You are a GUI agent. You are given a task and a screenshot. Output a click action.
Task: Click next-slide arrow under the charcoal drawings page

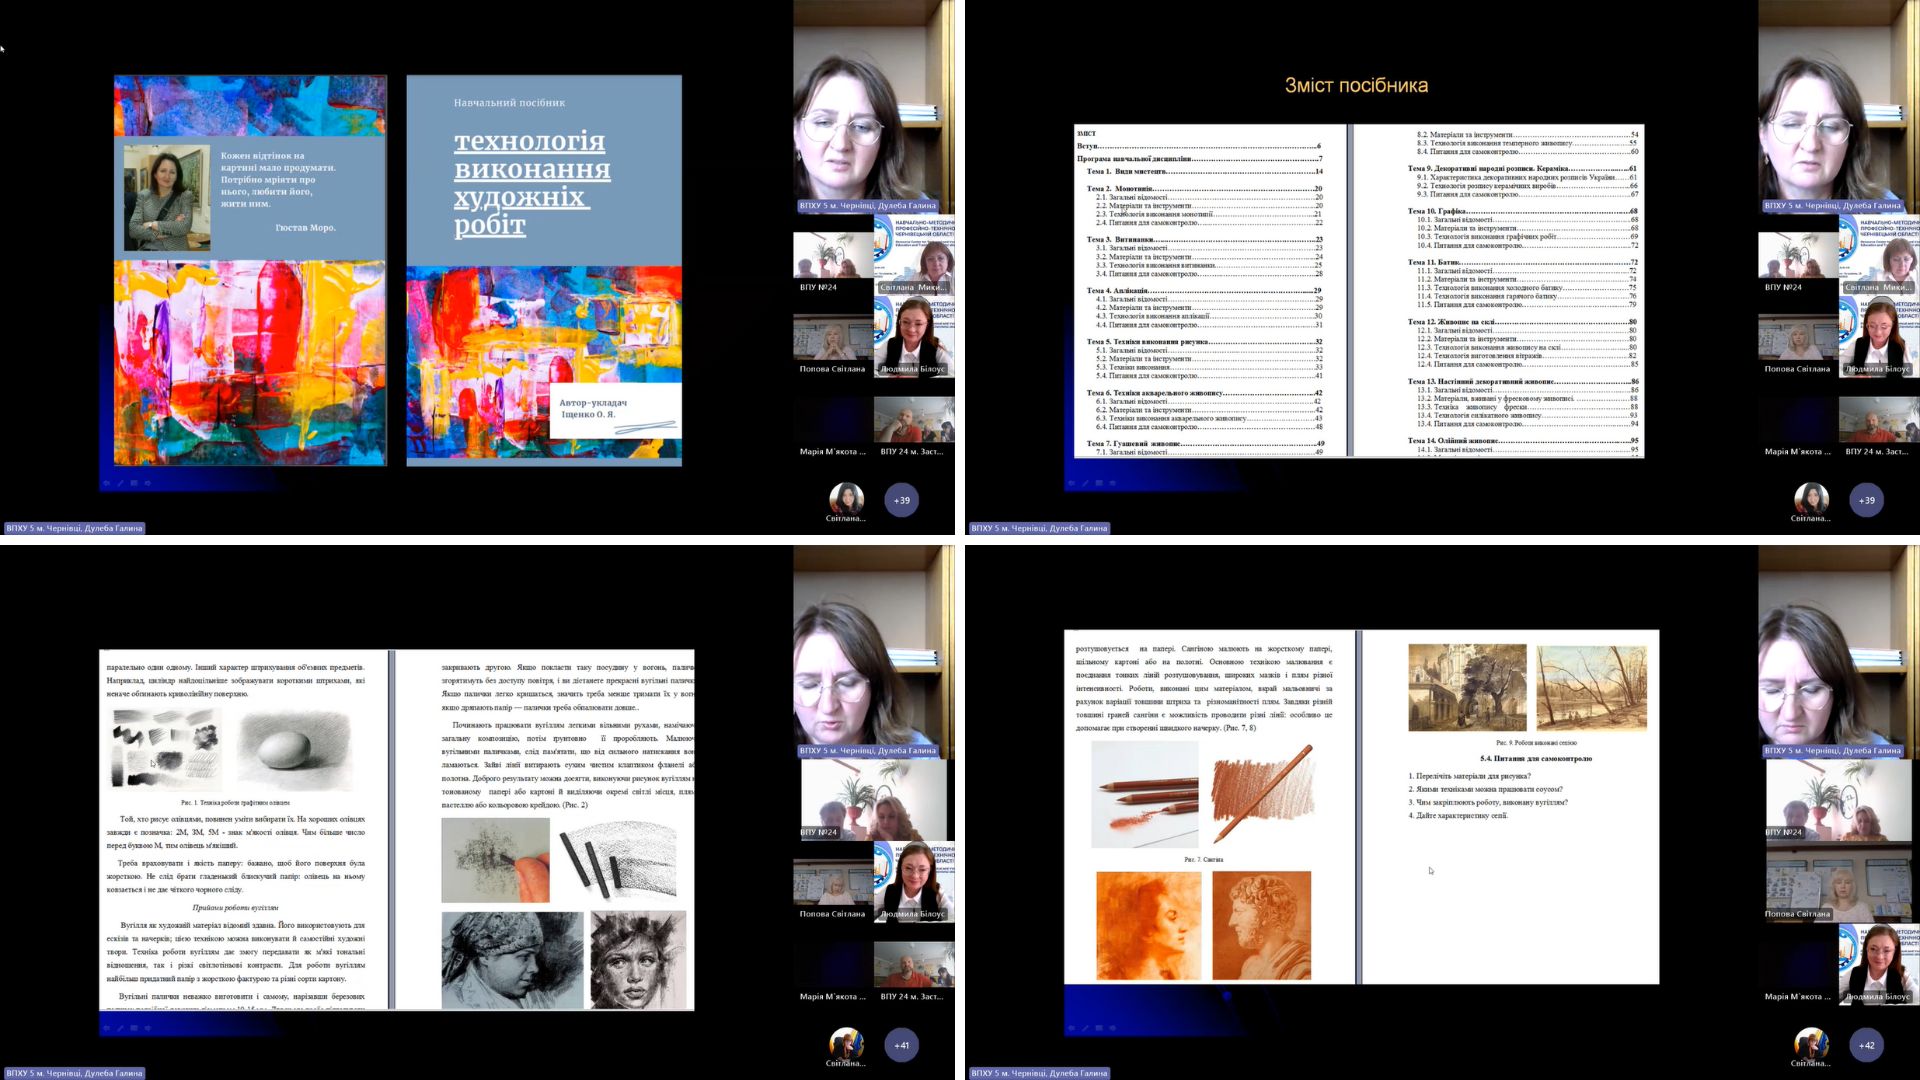click(x=148, y=1028)
